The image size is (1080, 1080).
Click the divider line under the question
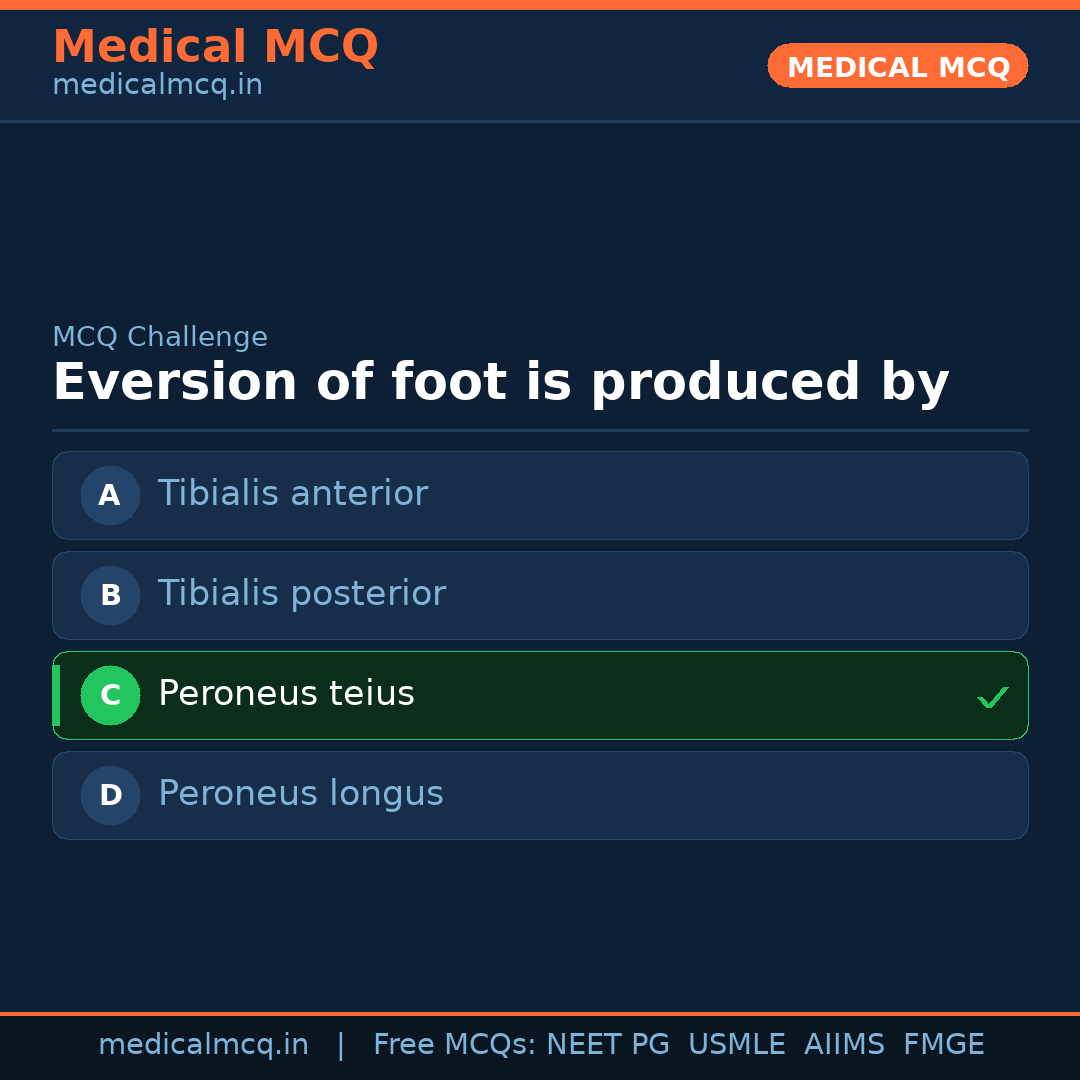tap(540, 430)
